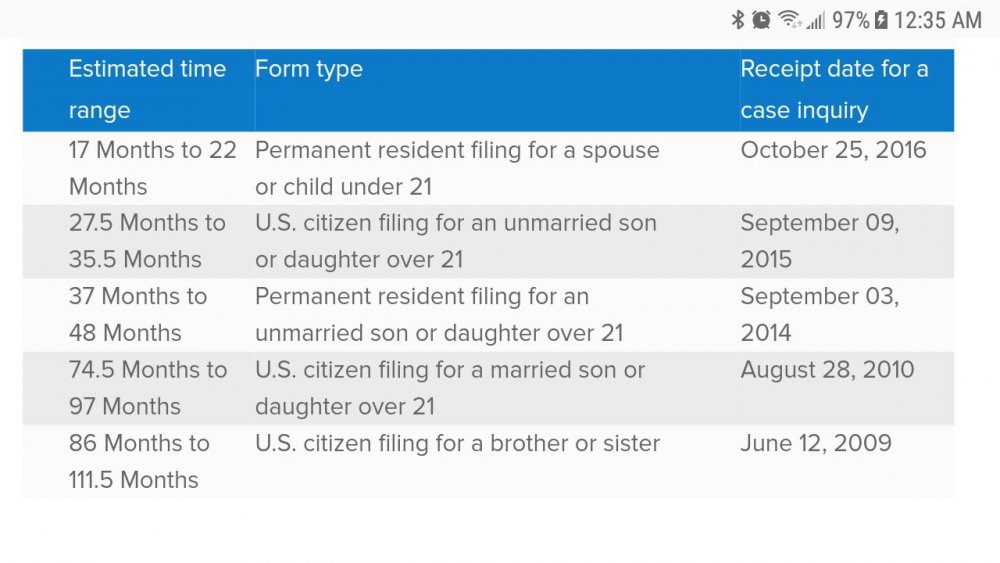
Task: Select the 86 Months to 111.5 Months cell
Action: 139,462
